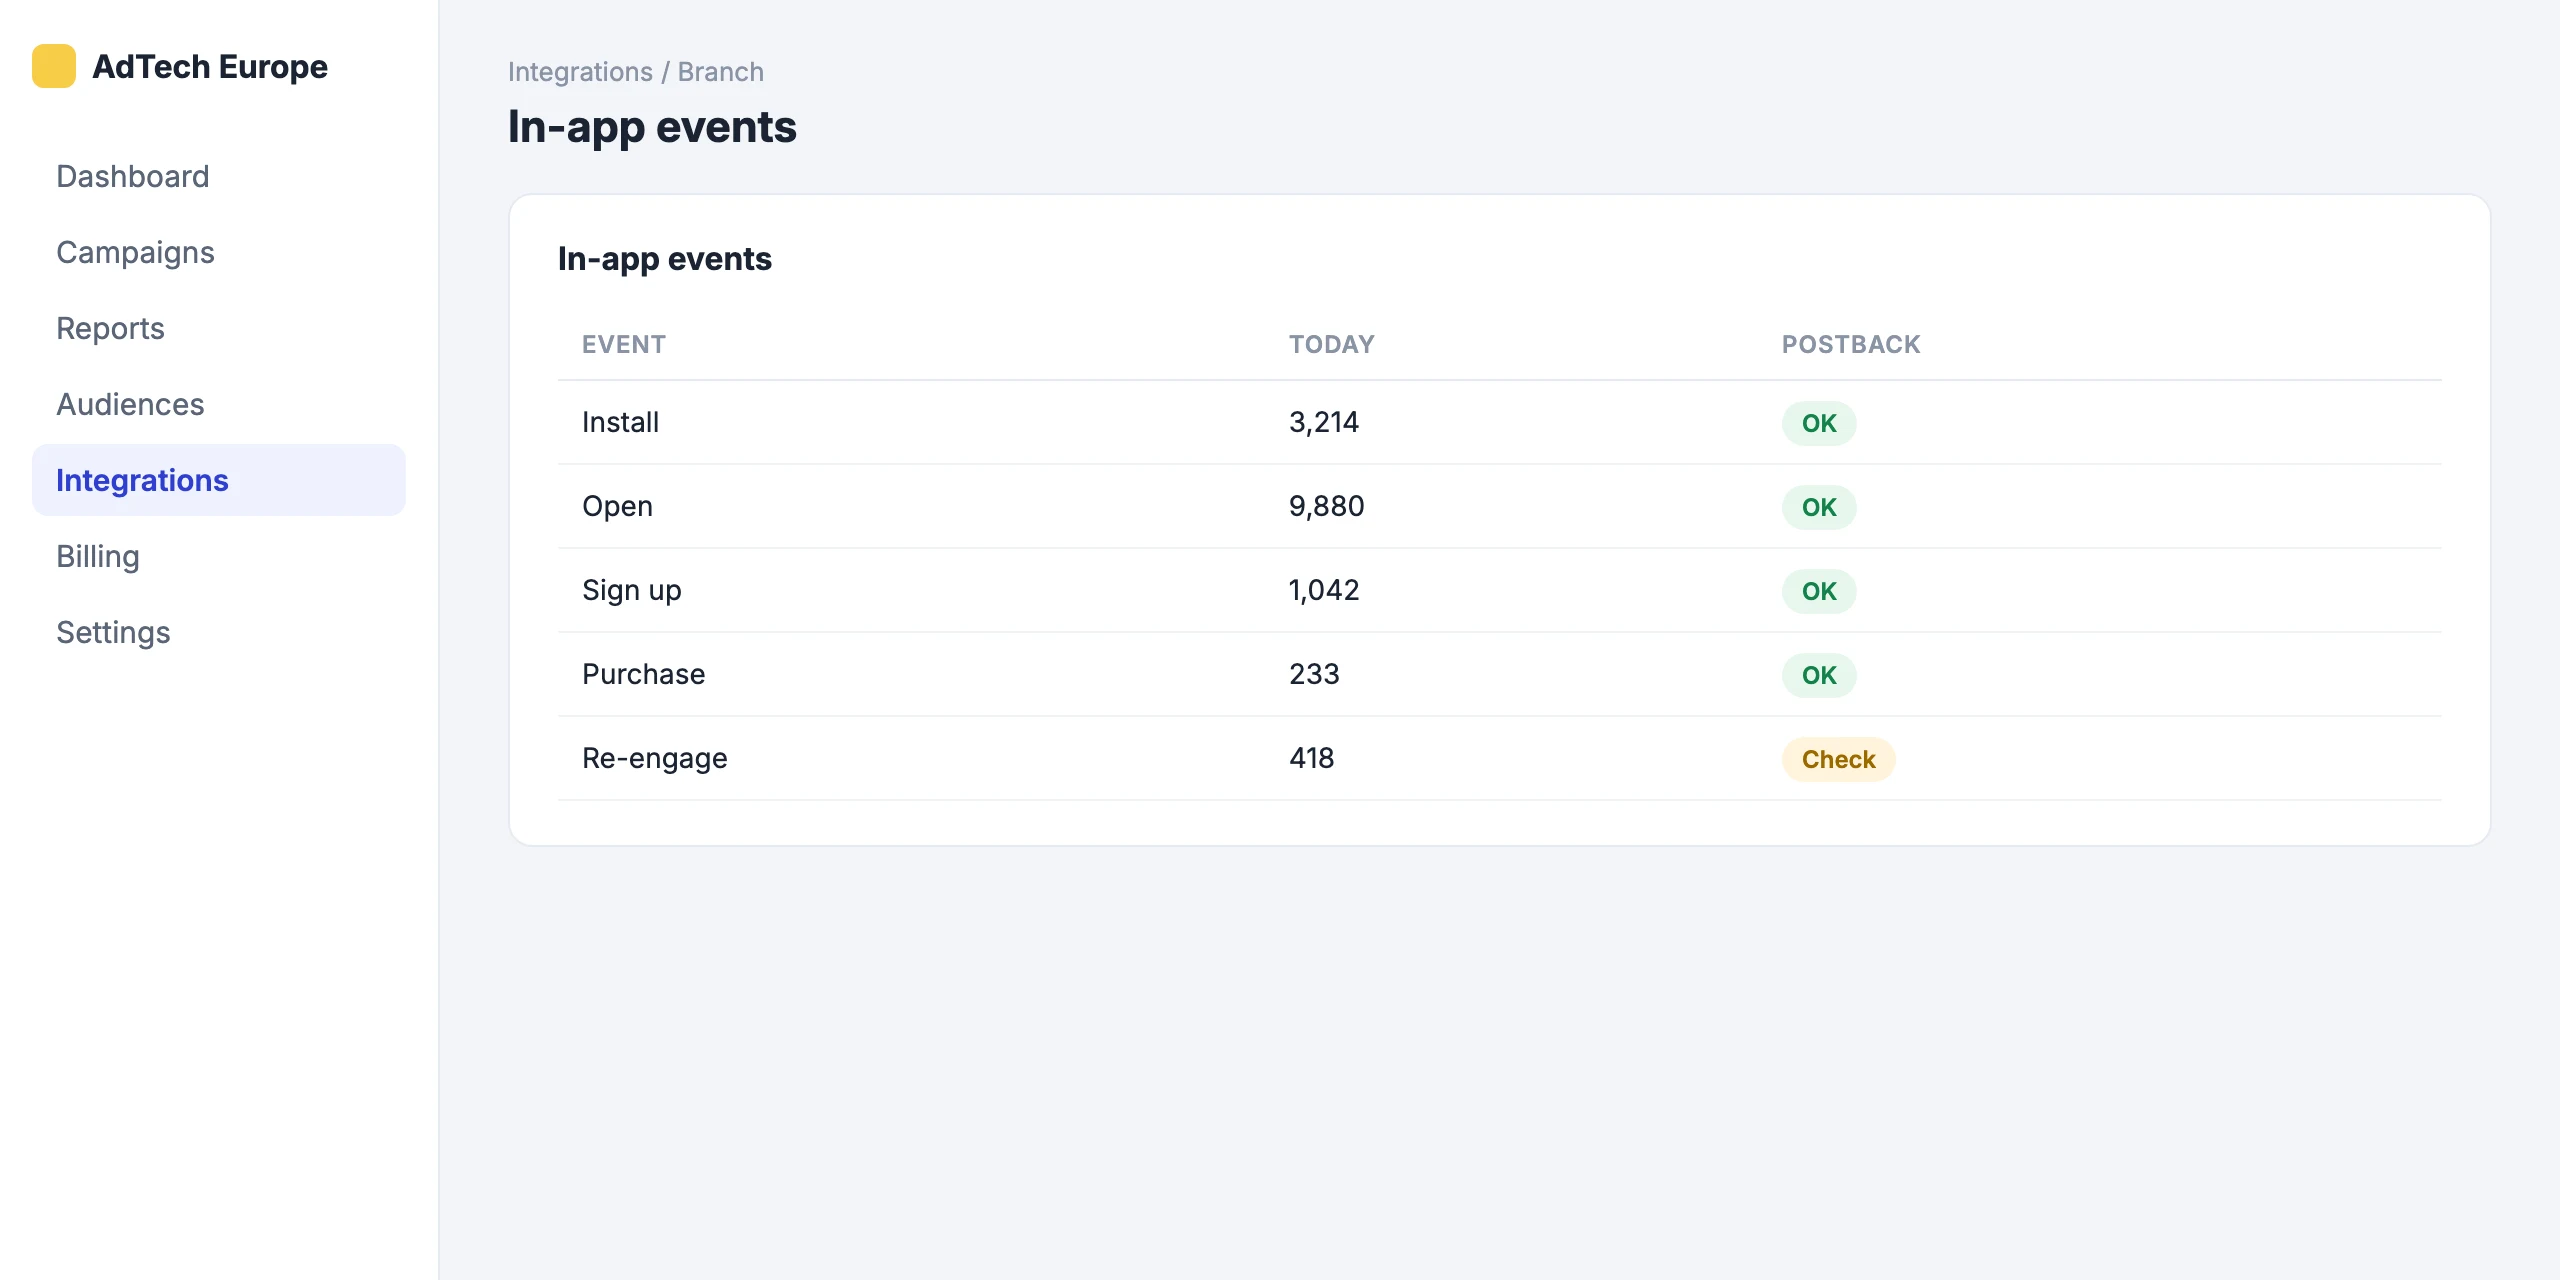The image size is (2560, 1280).
Task: Click the Integrations breadcrumb link
Action: [x=580, y=72]
